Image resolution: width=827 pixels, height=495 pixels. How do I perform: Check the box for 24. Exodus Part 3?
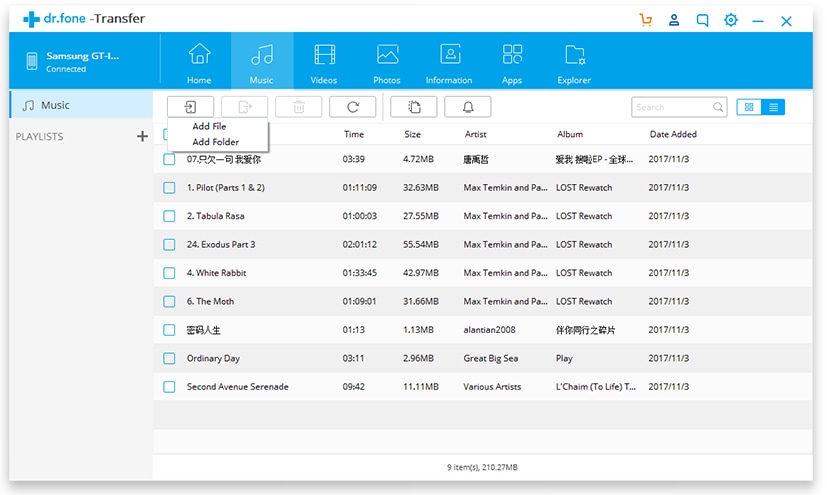[169, 245]
